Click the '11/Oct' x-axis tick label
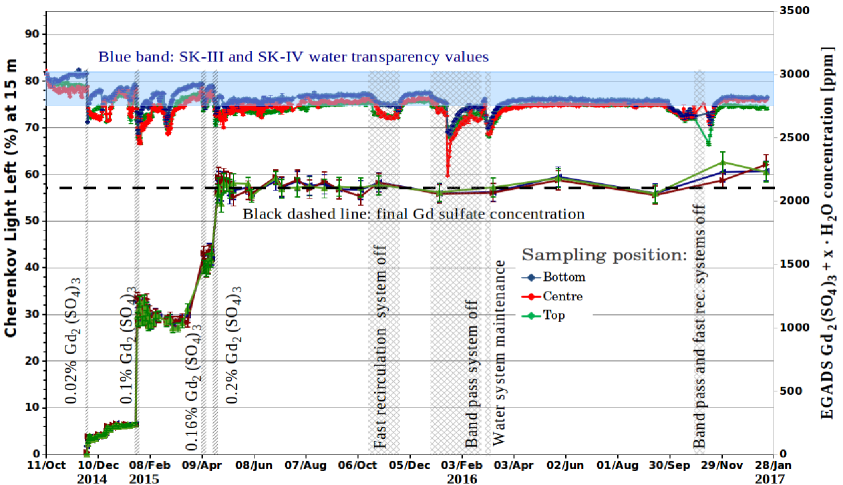Screen dimensions: 843x485 (x=46, y=466)
